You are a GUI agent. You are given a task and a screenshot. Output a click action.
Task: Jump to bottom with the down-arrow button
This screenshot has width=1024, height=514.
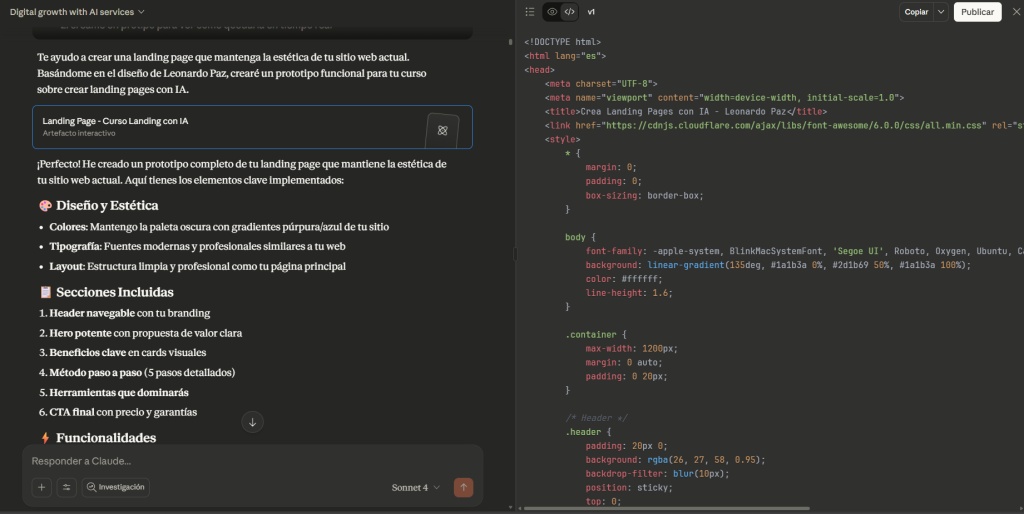(x=252, y=422)
